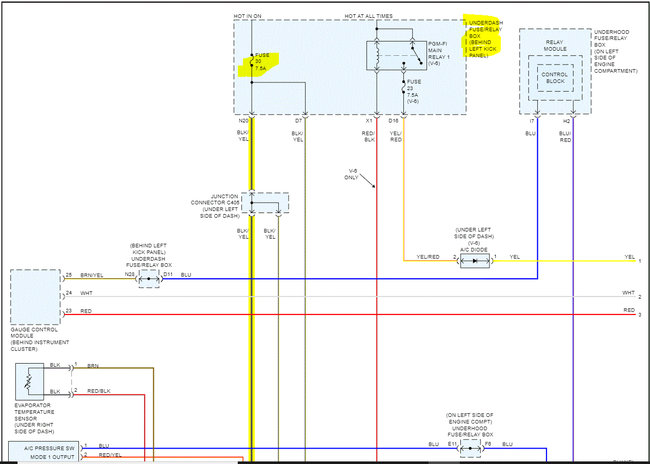Click UNDERHOOD FUSE/RELAY BOX (ON LEFT SIDE OF ENGINE COMPARTMENT) label
This screenshot has height=464, width=650.
click(x=615, y=52)
